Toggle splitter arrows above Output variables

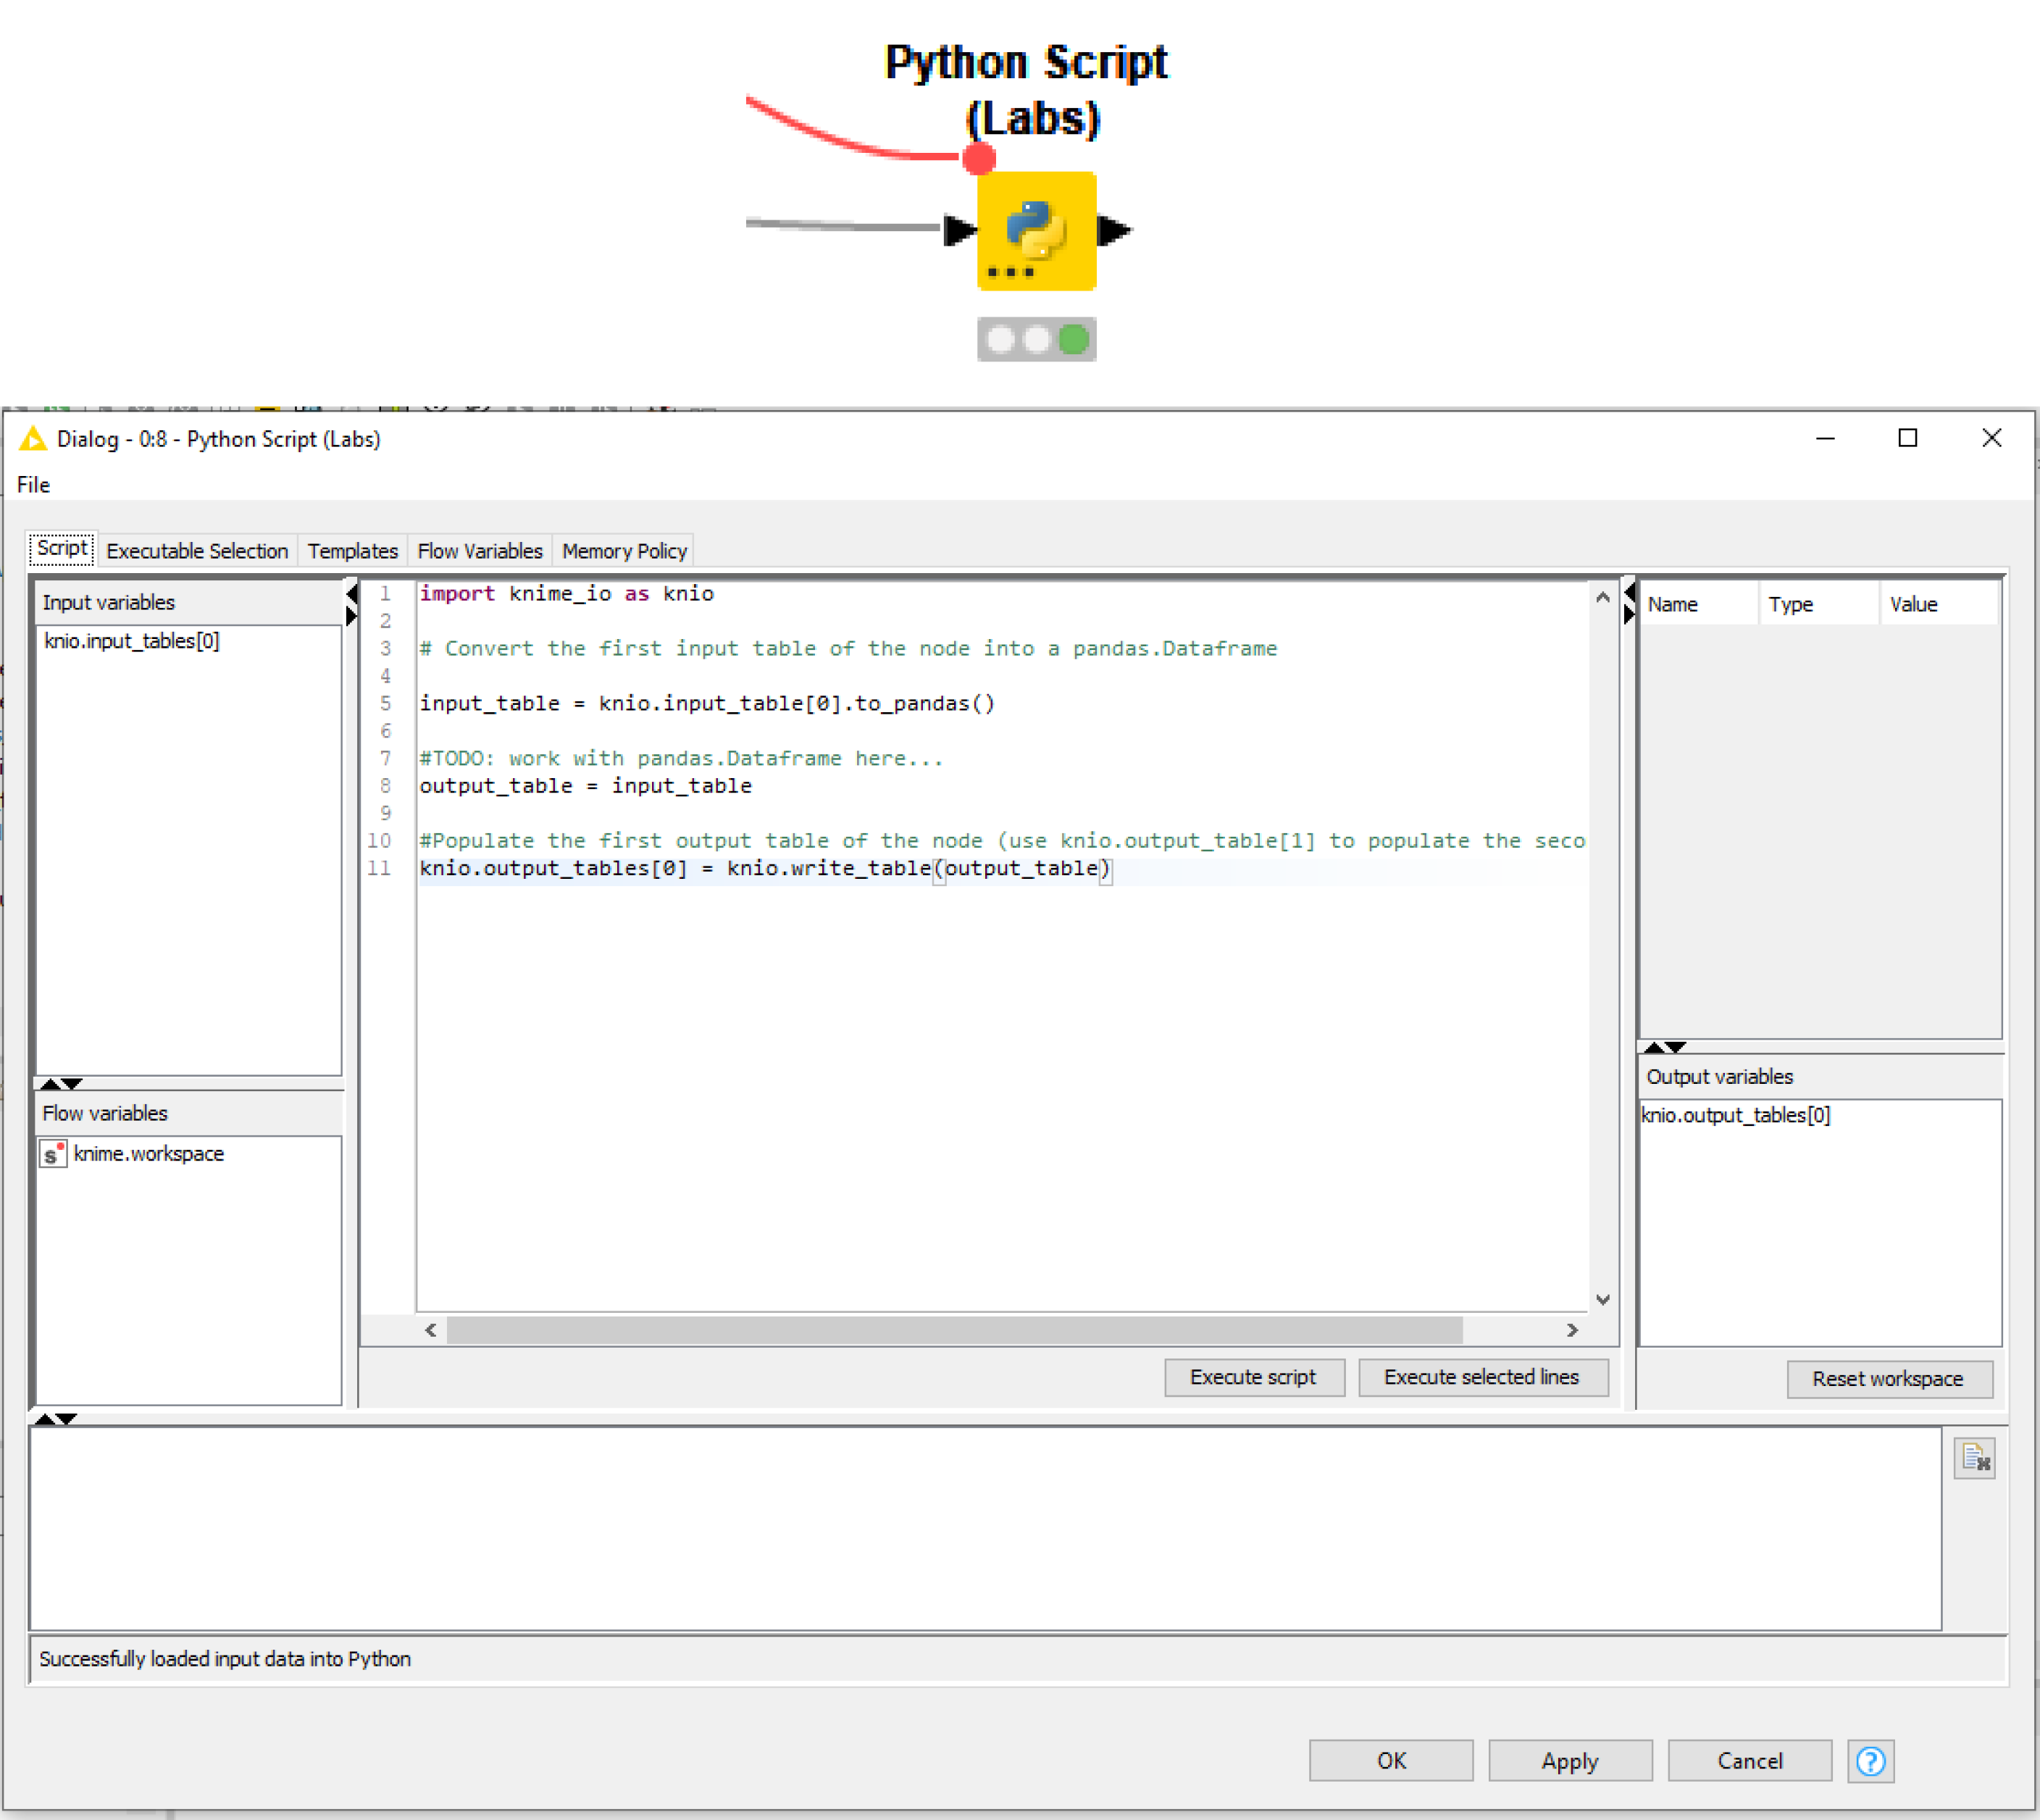(x=1665, y=1047)
